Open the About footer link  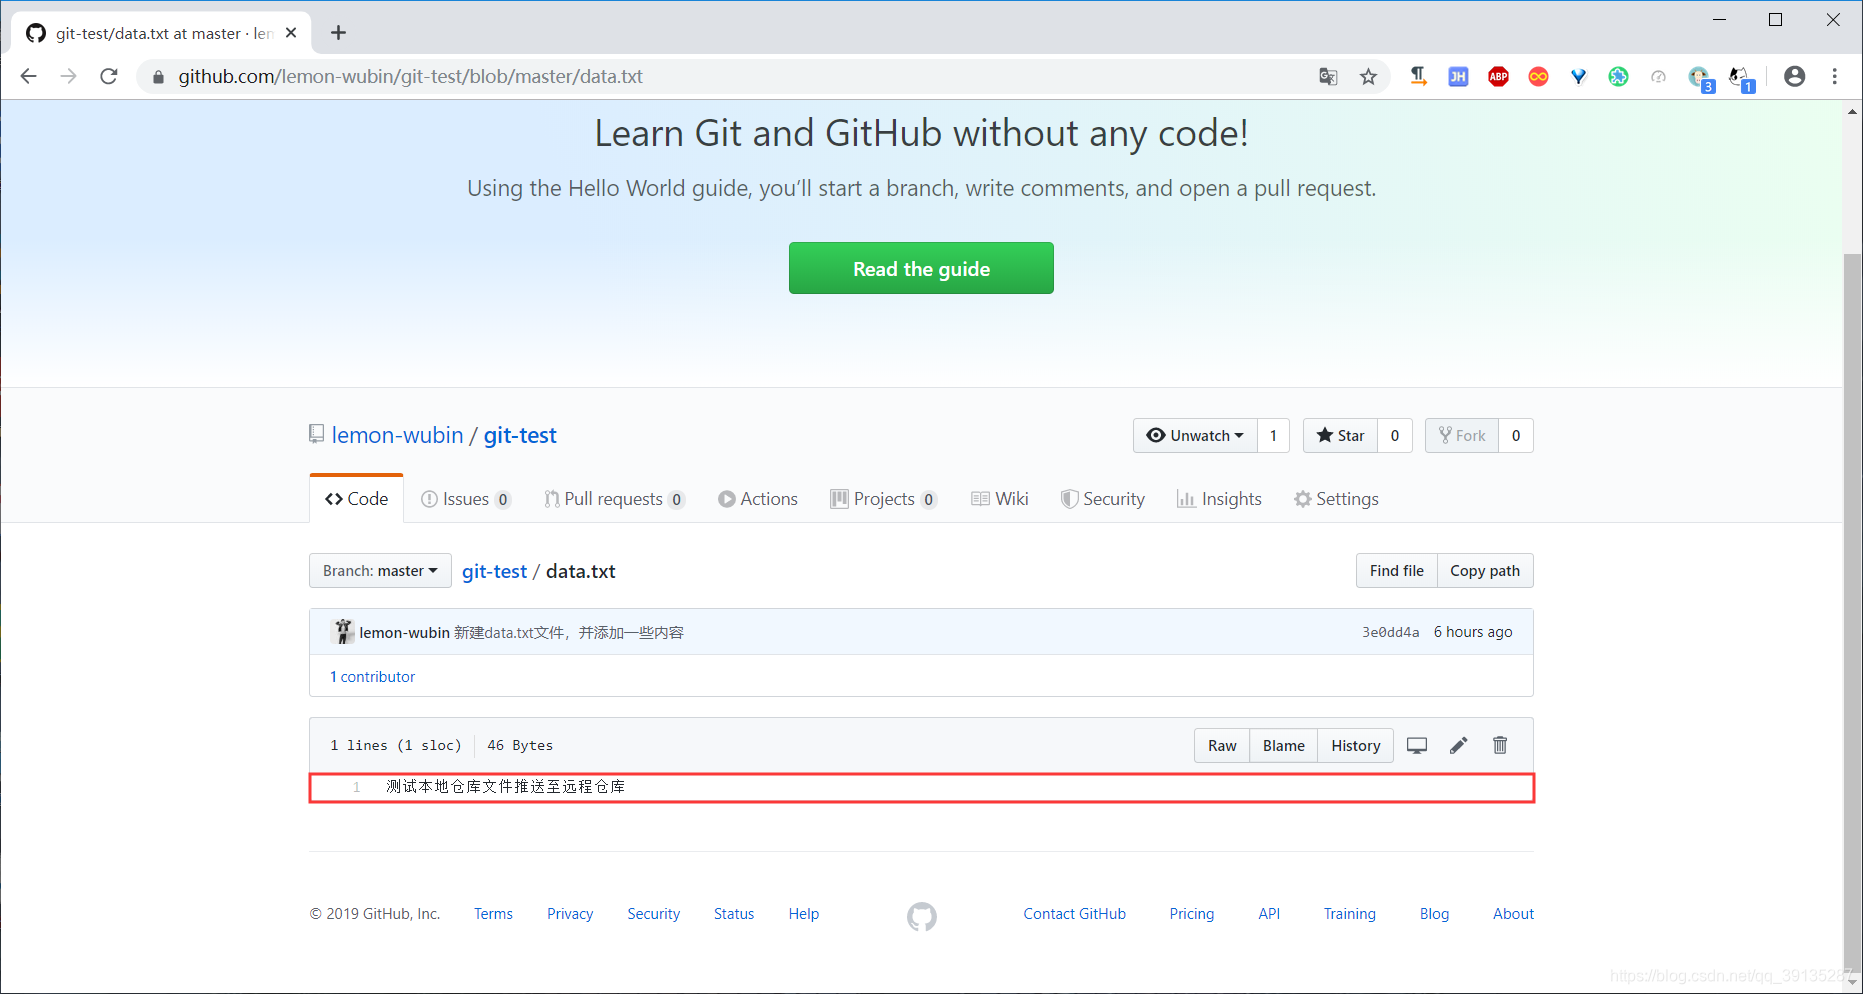click(x=1513, y=914)
